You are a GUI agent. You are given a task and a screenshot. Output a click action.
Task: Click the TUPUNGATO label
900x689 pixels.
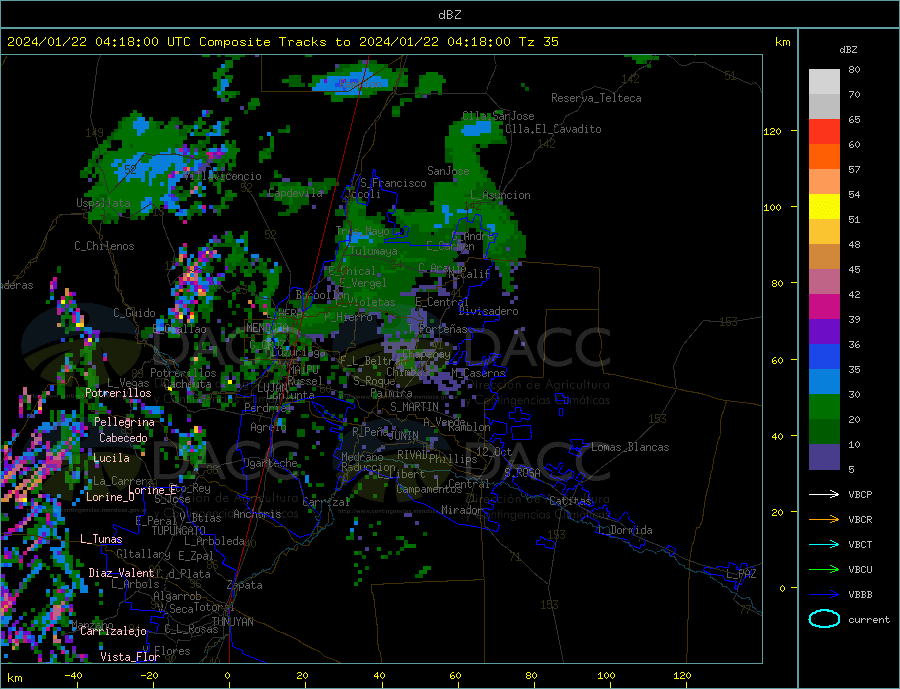tap(179, 531)
